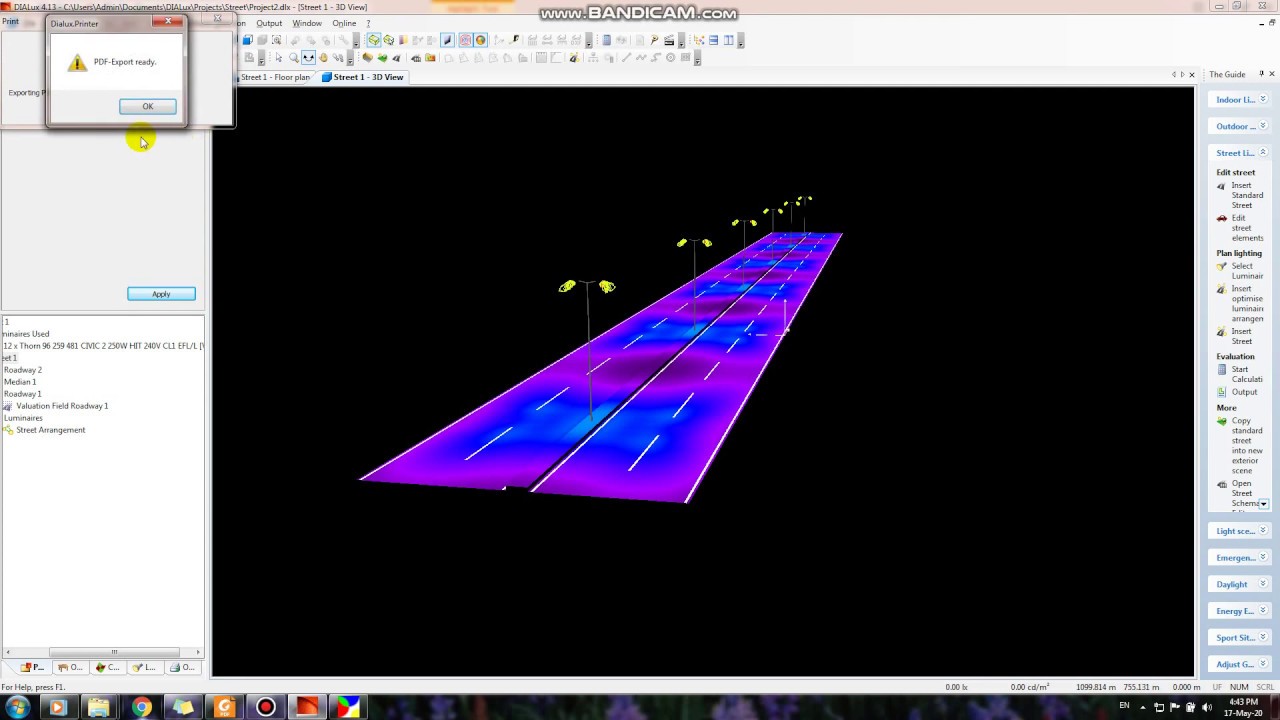
Task: Click the tile vertically window icon
Action: click(x=729, y=40)
